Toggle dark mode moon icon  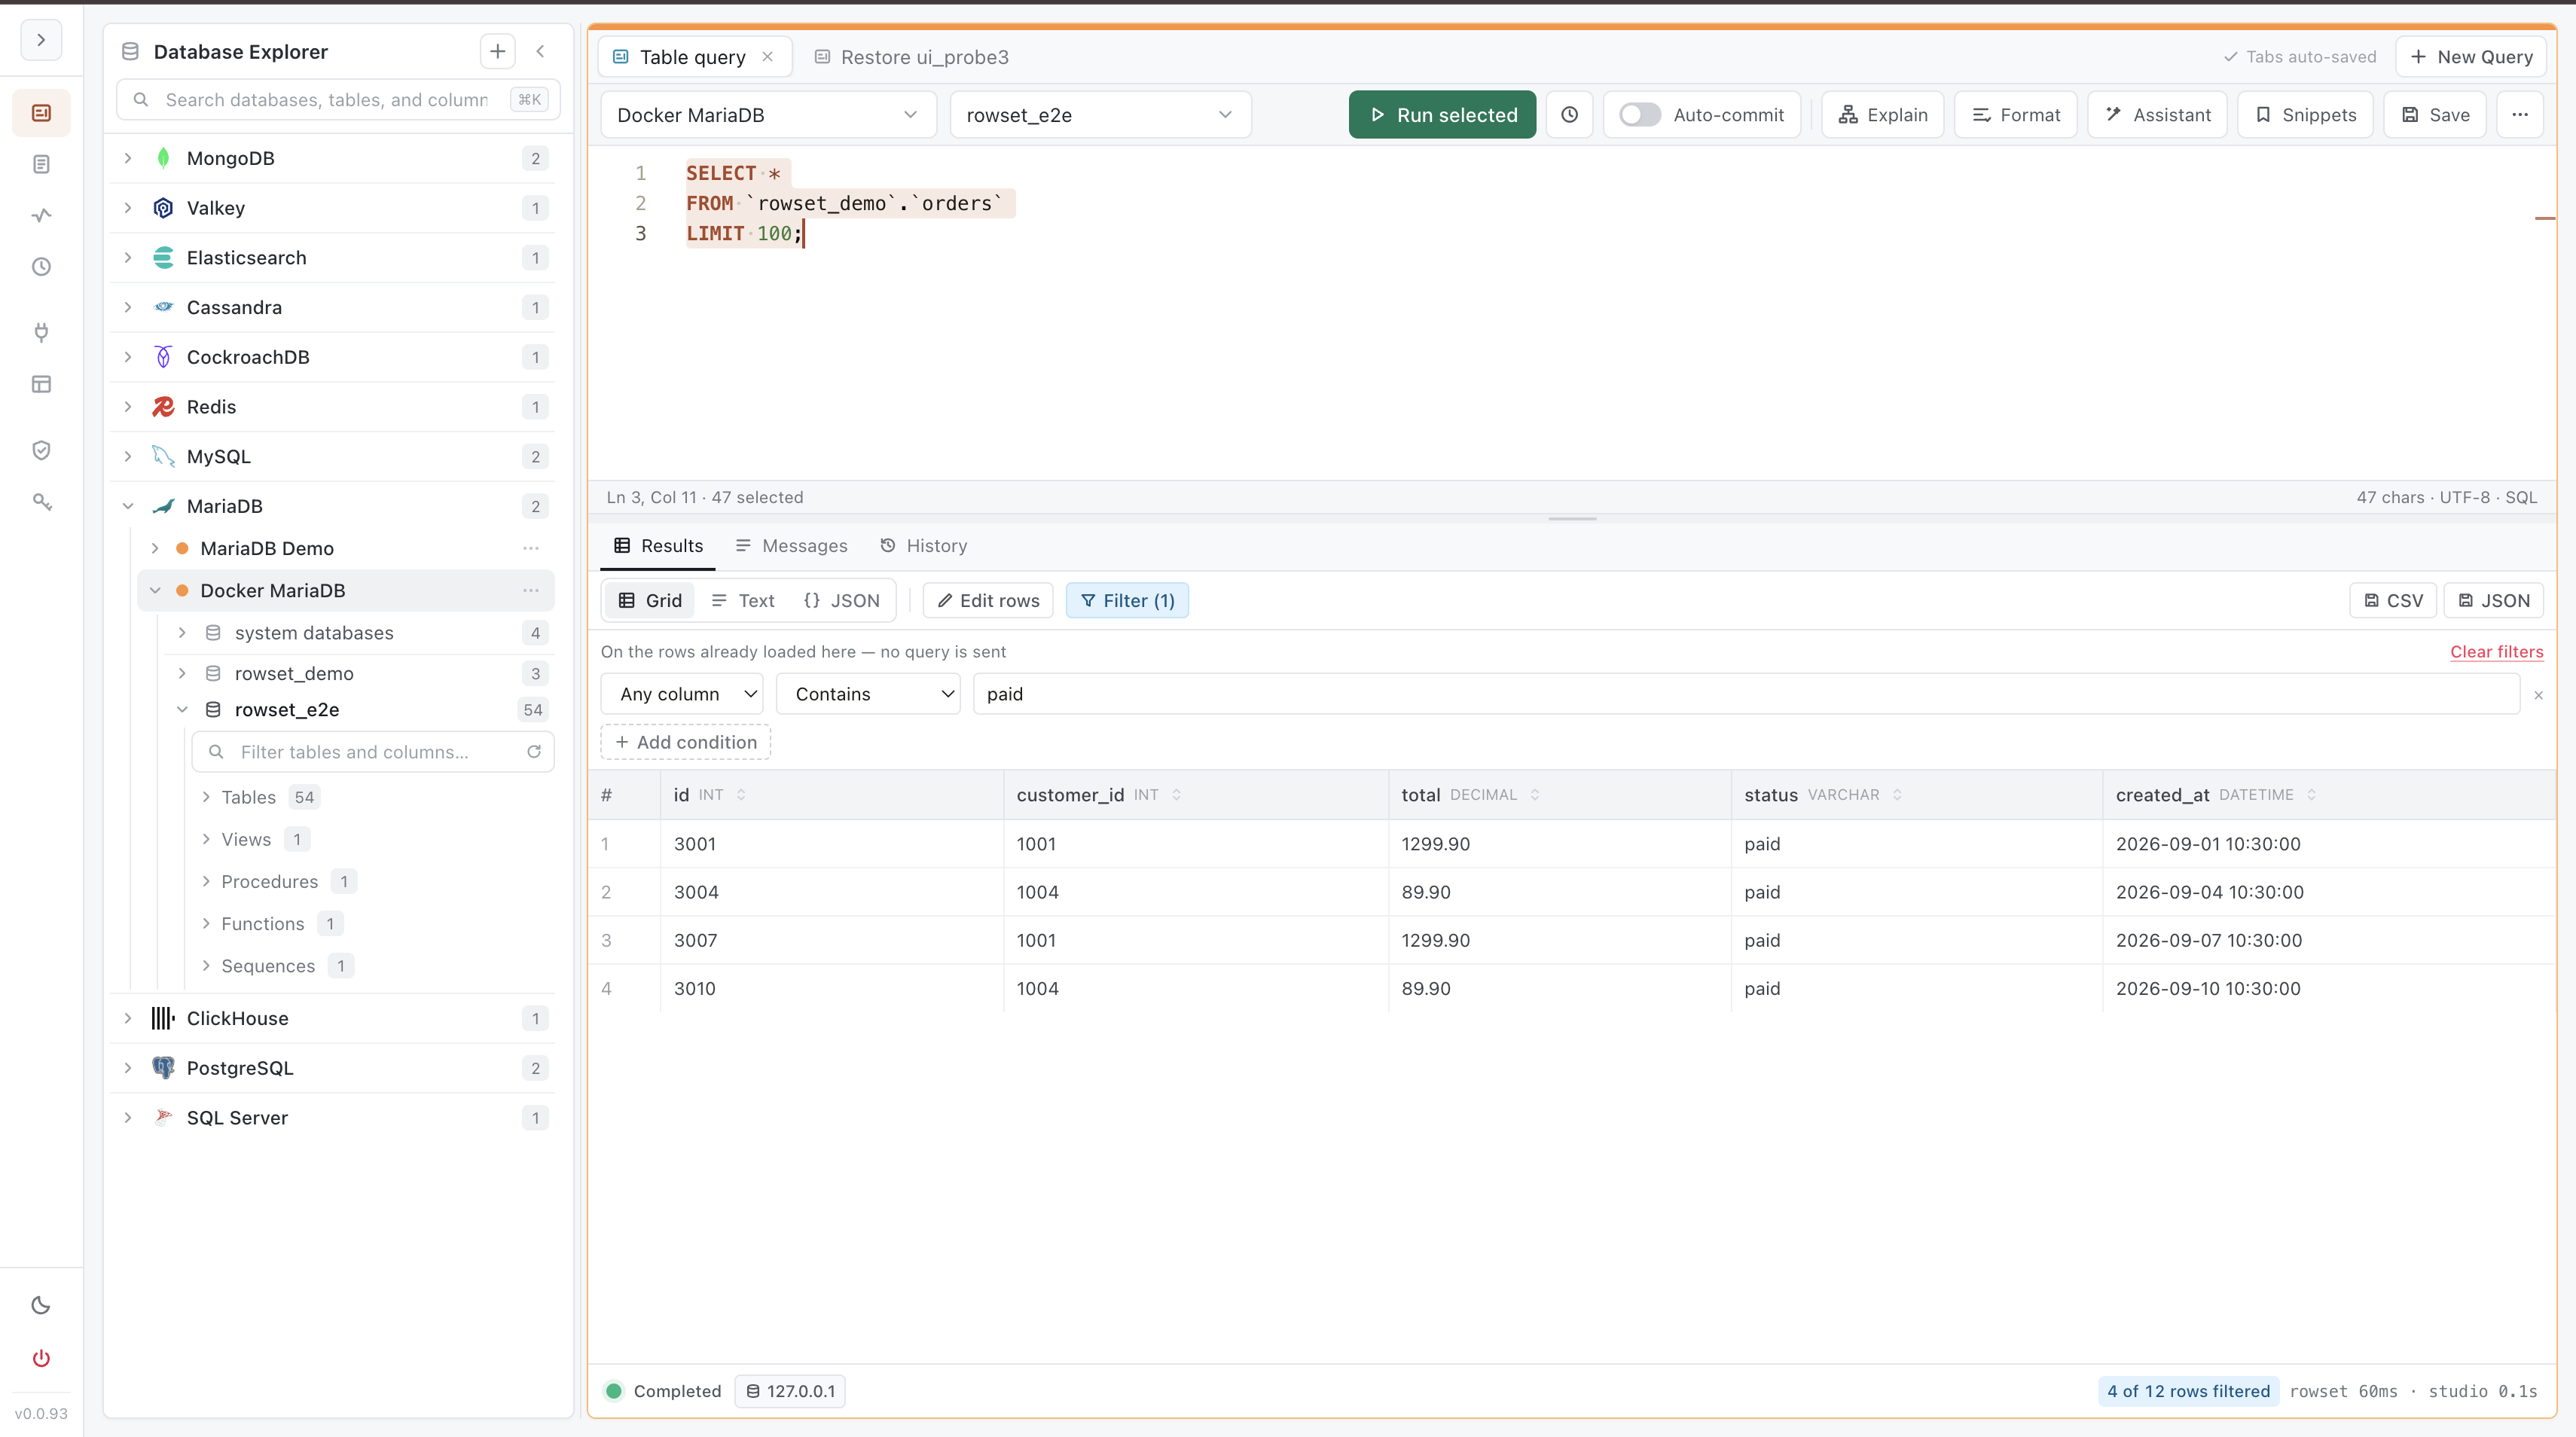coord(41,1305)
